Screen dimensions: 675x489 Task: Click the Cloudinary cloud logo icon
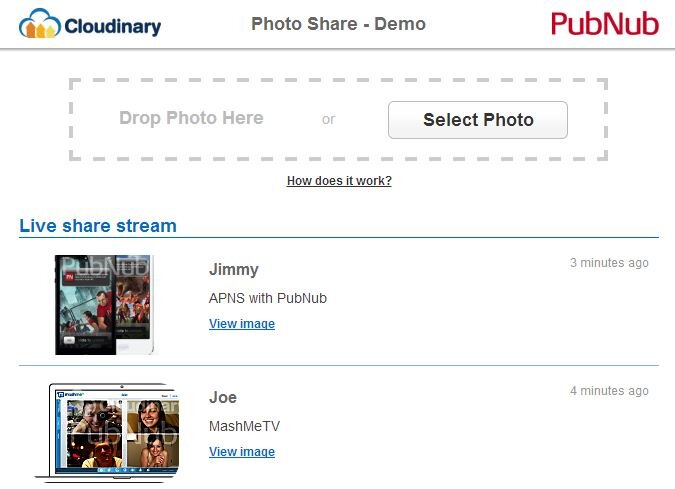[39, 23]
